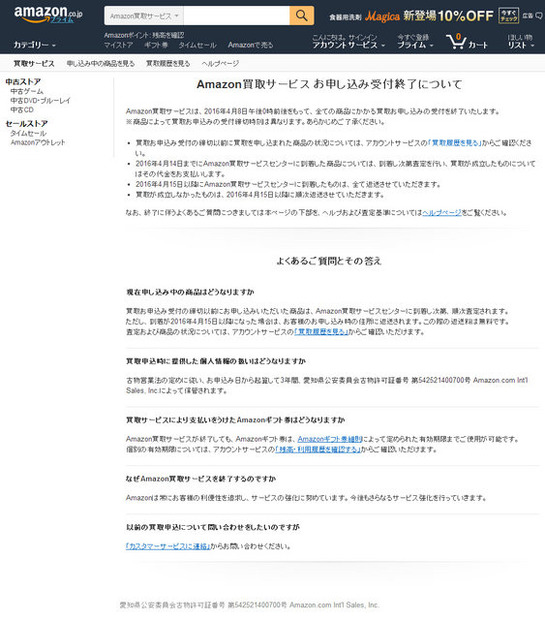This screenshot has height=620, width=545.
Task: Click 中古ストア sidebar heading
Action: (23, 82)
